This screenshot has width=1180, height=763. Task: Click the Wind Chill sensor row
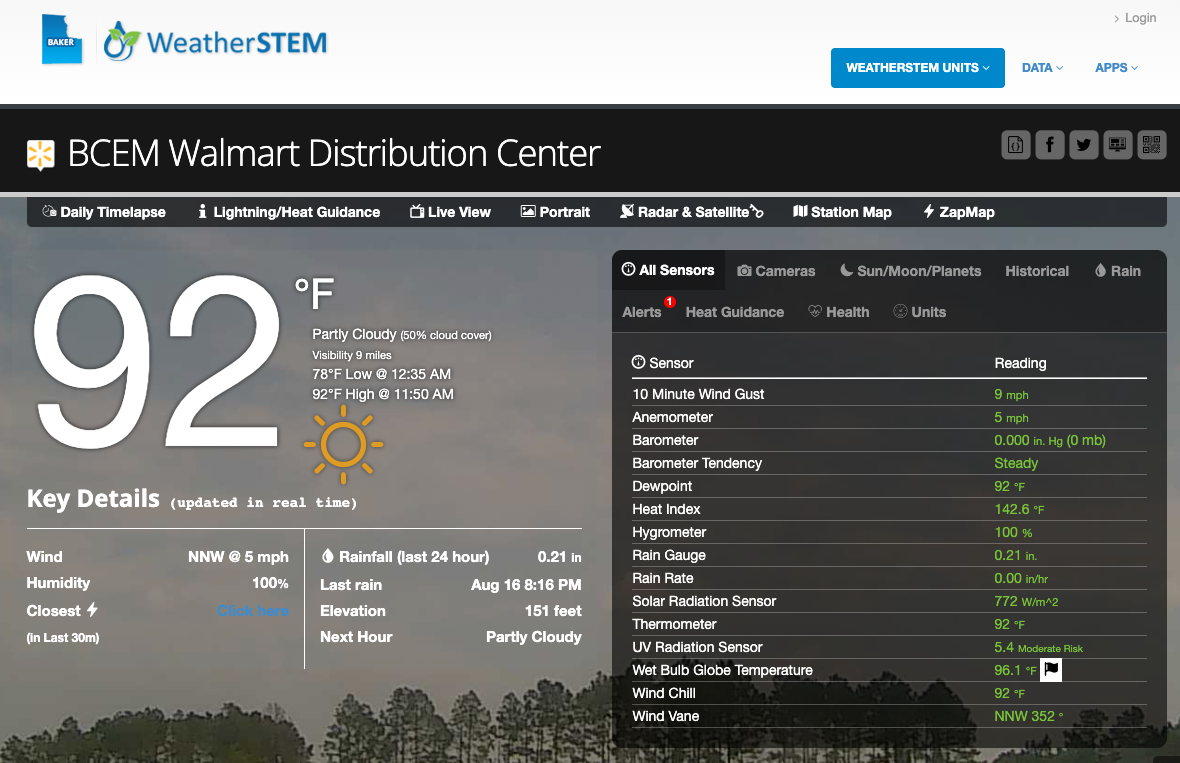coord(889,693)
